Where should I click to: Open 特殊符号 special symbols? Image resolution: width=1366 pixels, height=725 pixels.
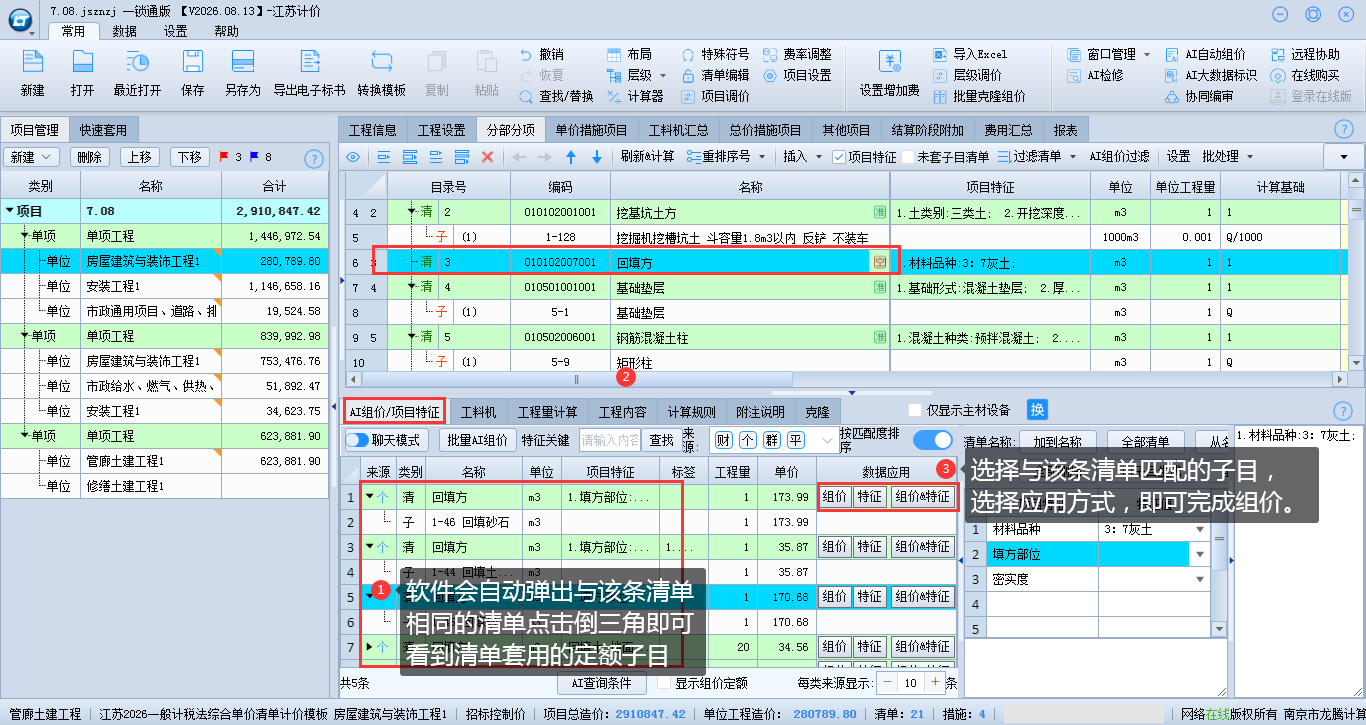point(715,54)
